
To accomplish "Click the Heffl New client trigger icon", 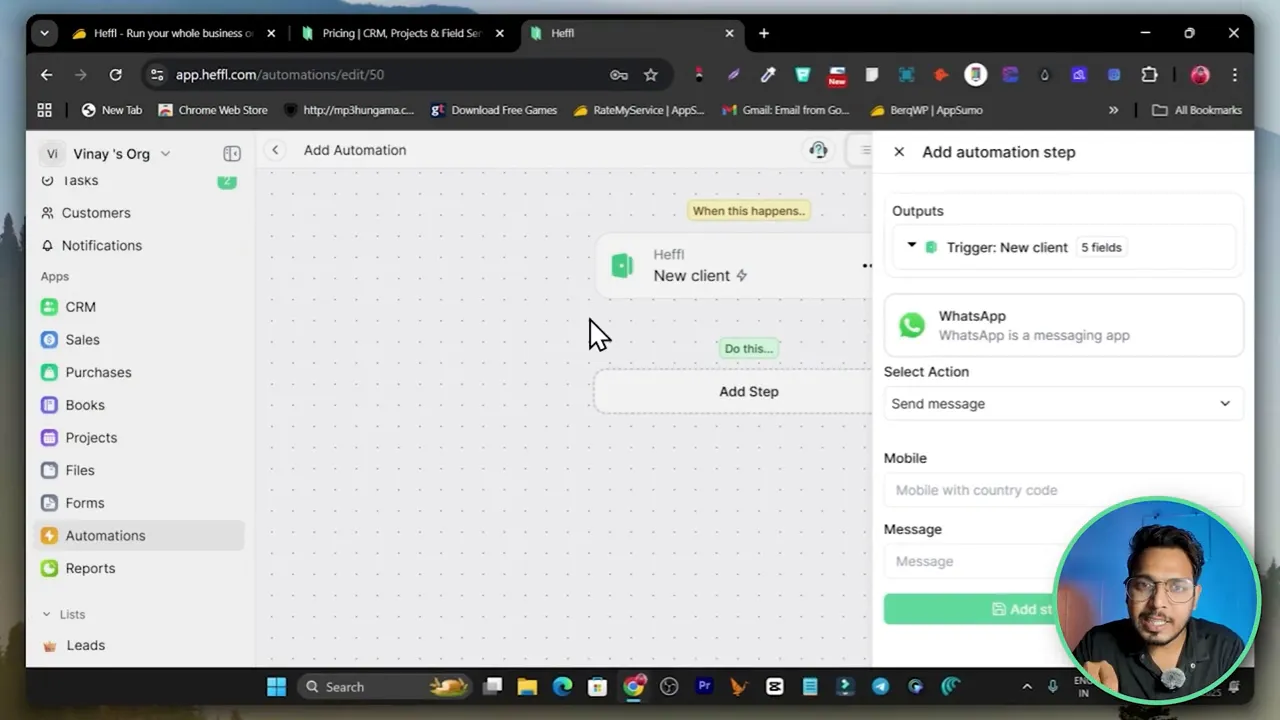I will pyautogui.click(x=622, y=265).
